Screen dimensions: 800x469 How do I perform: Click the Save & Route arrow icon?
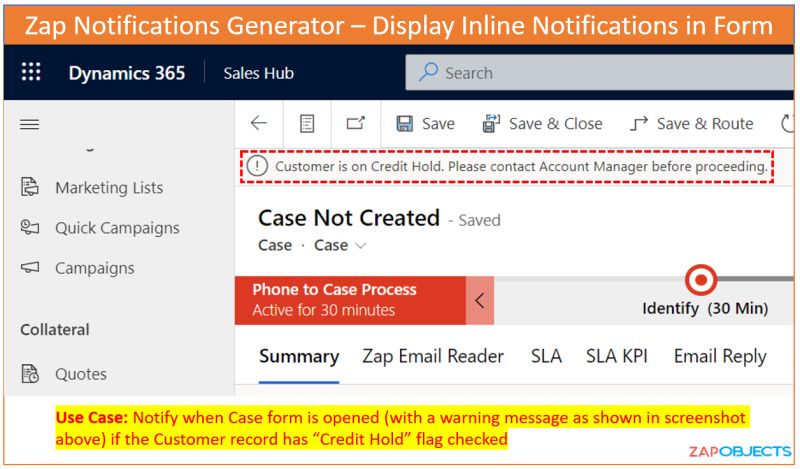click(x=639, y=124)
